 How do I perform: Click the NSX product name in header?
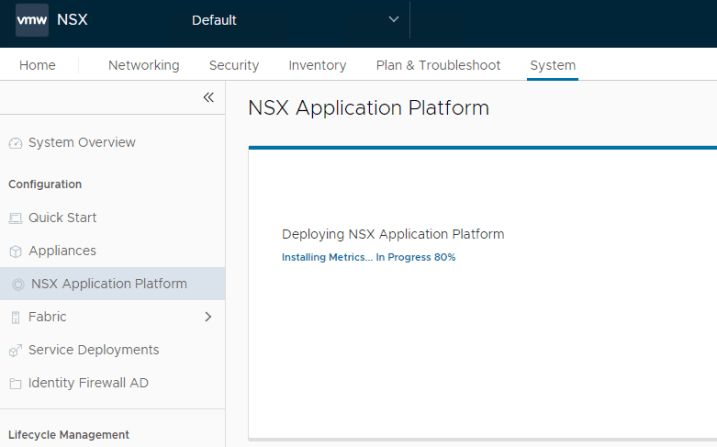pos(72,20)
